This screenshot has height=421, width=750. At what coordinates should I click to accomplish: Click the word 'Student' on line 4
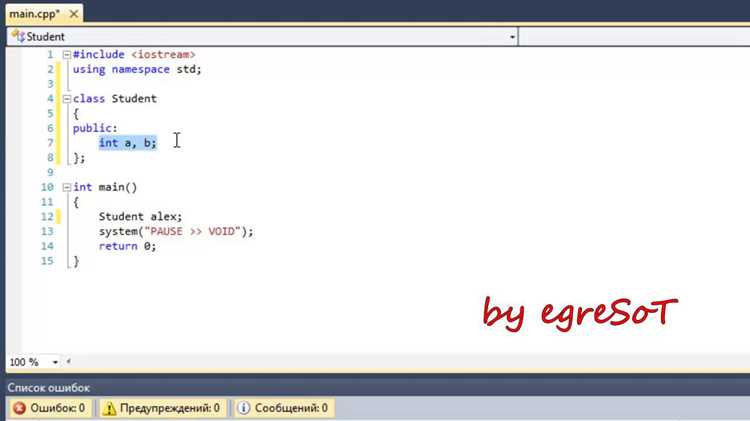click(134, 99)
